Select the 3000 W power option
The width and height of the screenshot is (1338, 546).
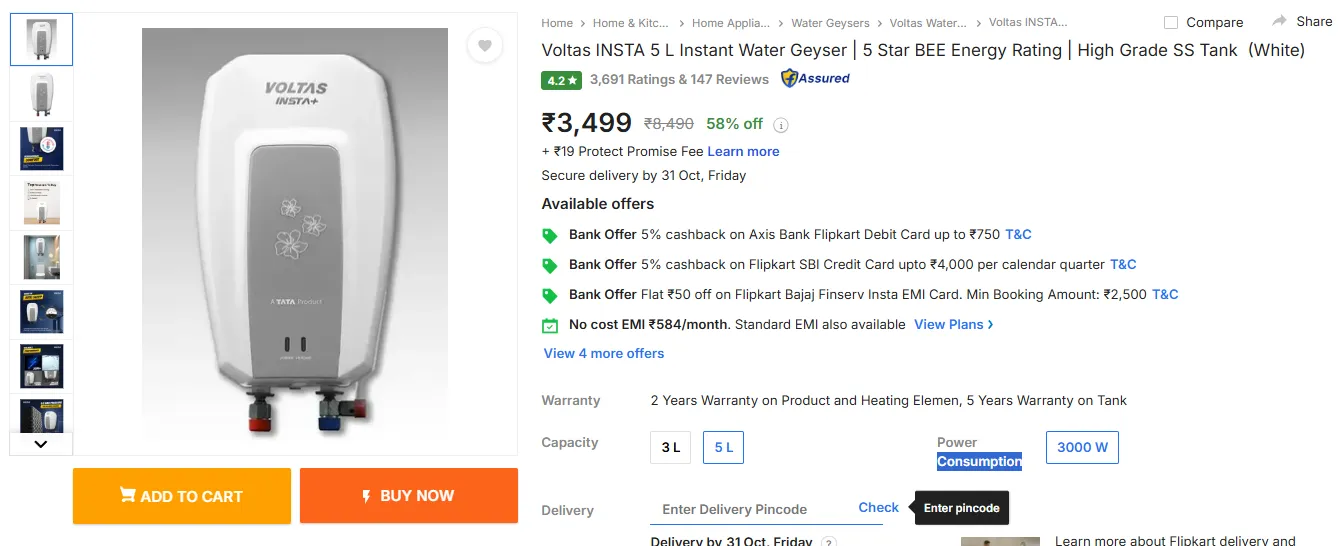(x=1082, y=447)
